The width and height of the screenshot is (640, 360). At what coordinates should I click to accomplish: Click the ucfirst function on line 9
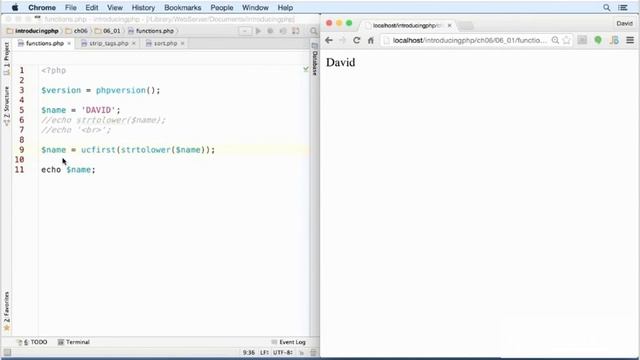pyautogui.click(x=98, y=150)
